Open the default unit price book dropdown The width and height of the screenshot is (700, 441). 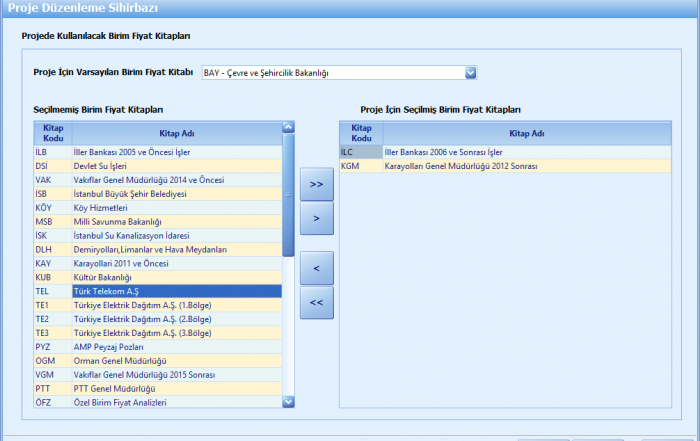tap(470, 73)
